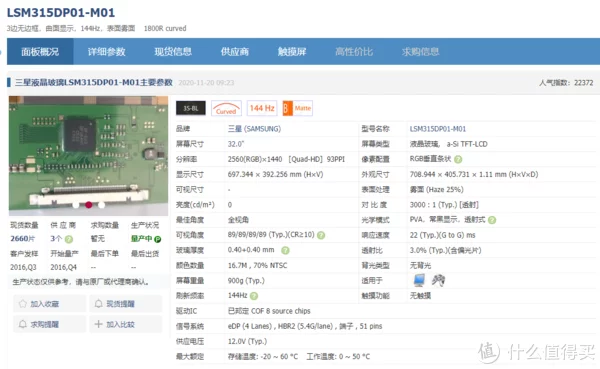Click the 加入比较 button
Screen dimensions: 600x369
126,325
